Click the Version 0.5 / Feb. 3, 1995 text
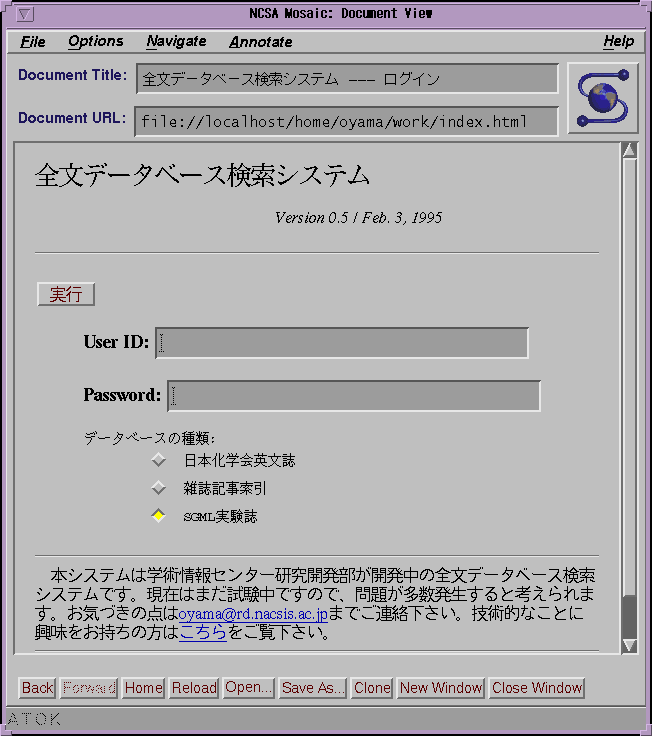The image size is (652, 736). (x=358, y=217)
